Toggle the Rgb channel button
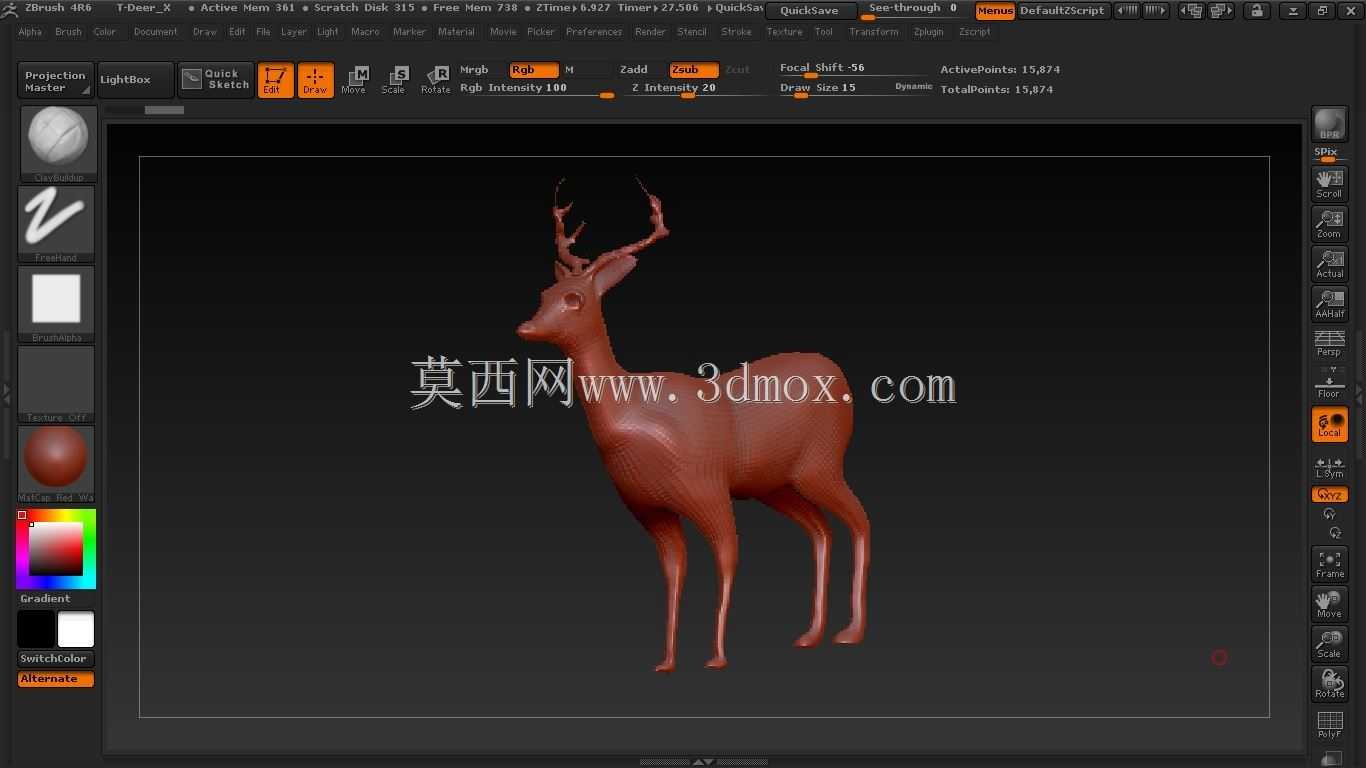The height and width of the screenshot is (768, 1366). pos(534,69)
